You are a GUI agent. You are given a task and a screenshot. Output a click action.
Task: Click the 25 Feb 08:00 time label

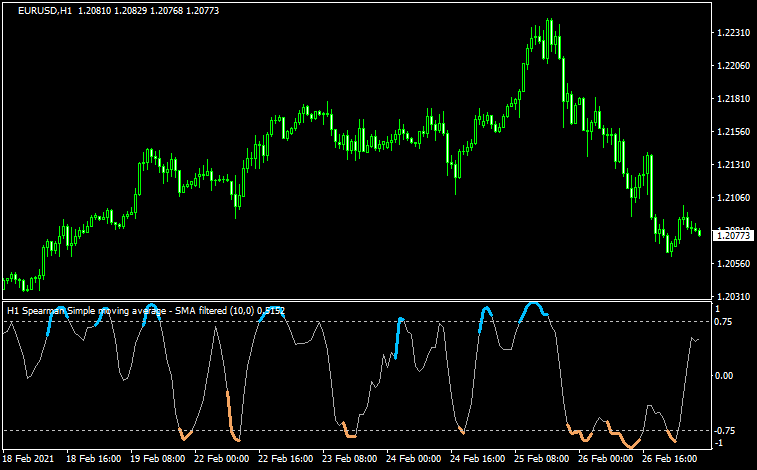[x=541, y=458]
